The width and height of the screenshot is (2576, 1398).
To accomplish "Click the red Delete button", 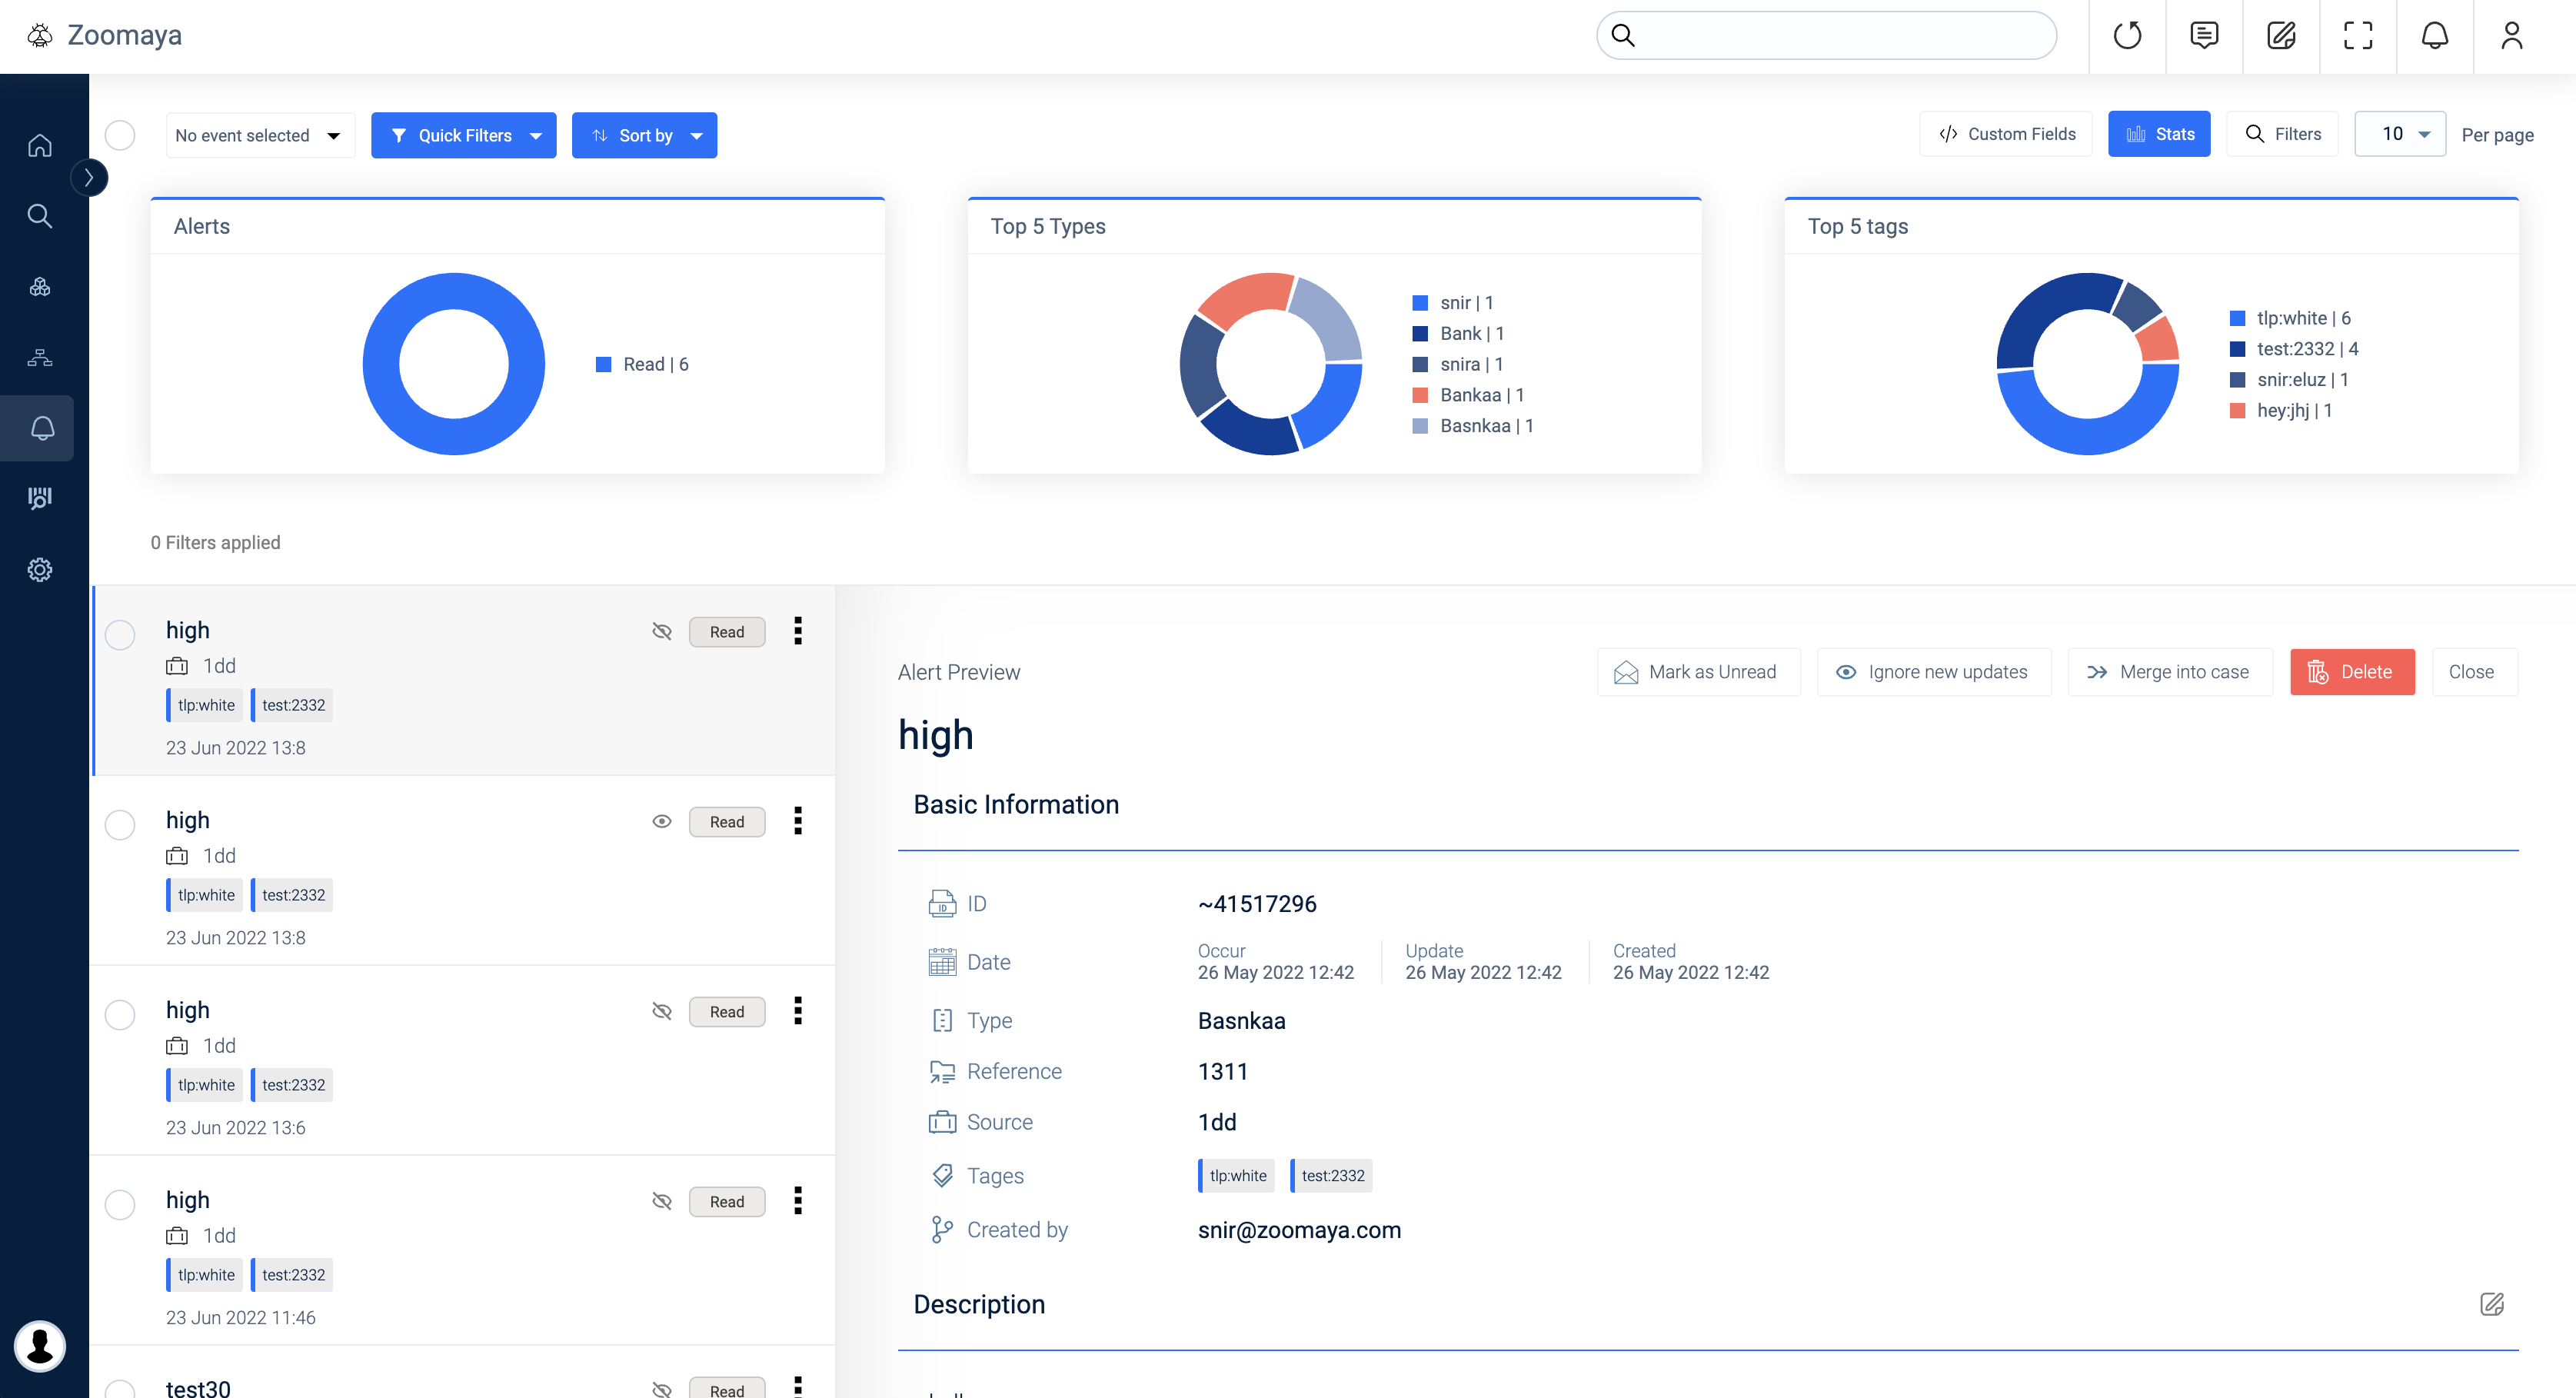I will 2352,672.
